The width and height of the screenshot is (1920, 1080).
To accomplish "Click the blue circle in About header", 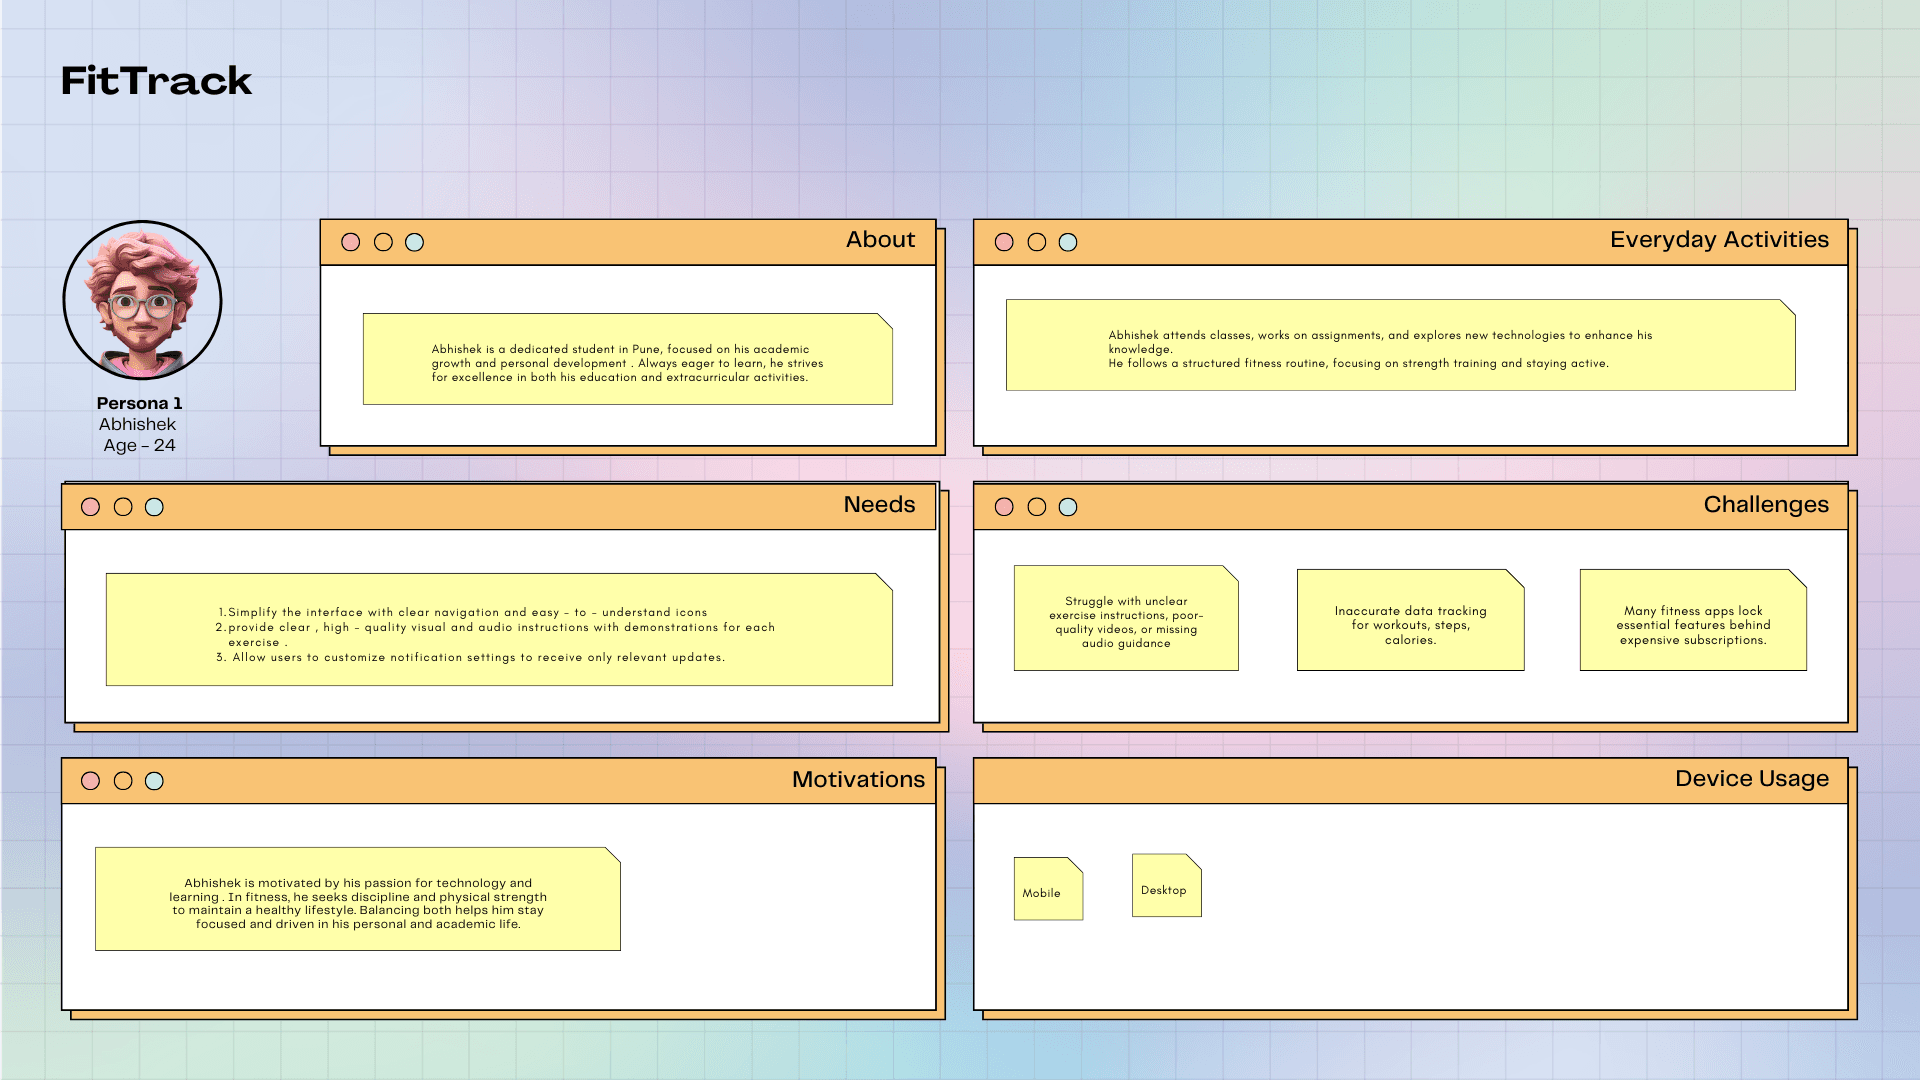I will (x=414, y=242).
